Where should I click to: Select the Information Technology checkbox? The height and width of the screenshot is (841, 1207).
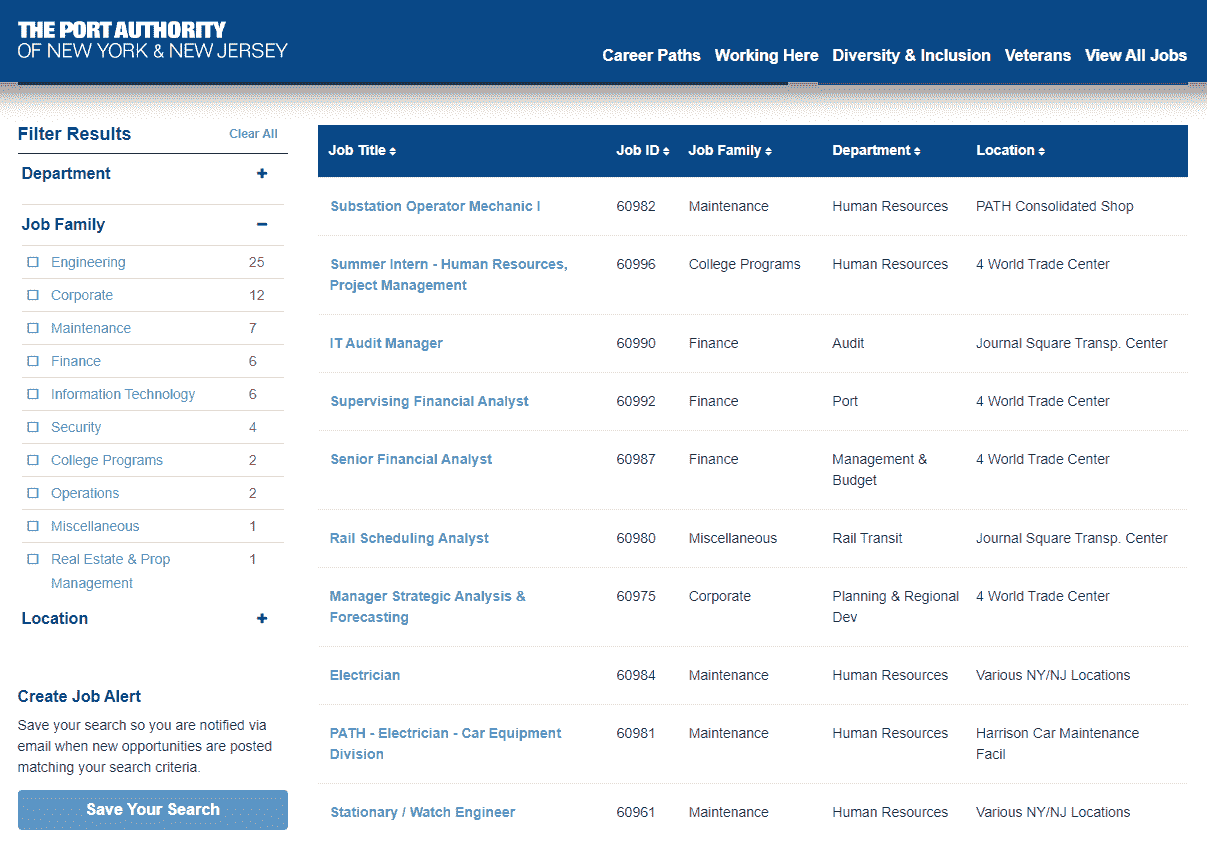click(x=33, y=394)
